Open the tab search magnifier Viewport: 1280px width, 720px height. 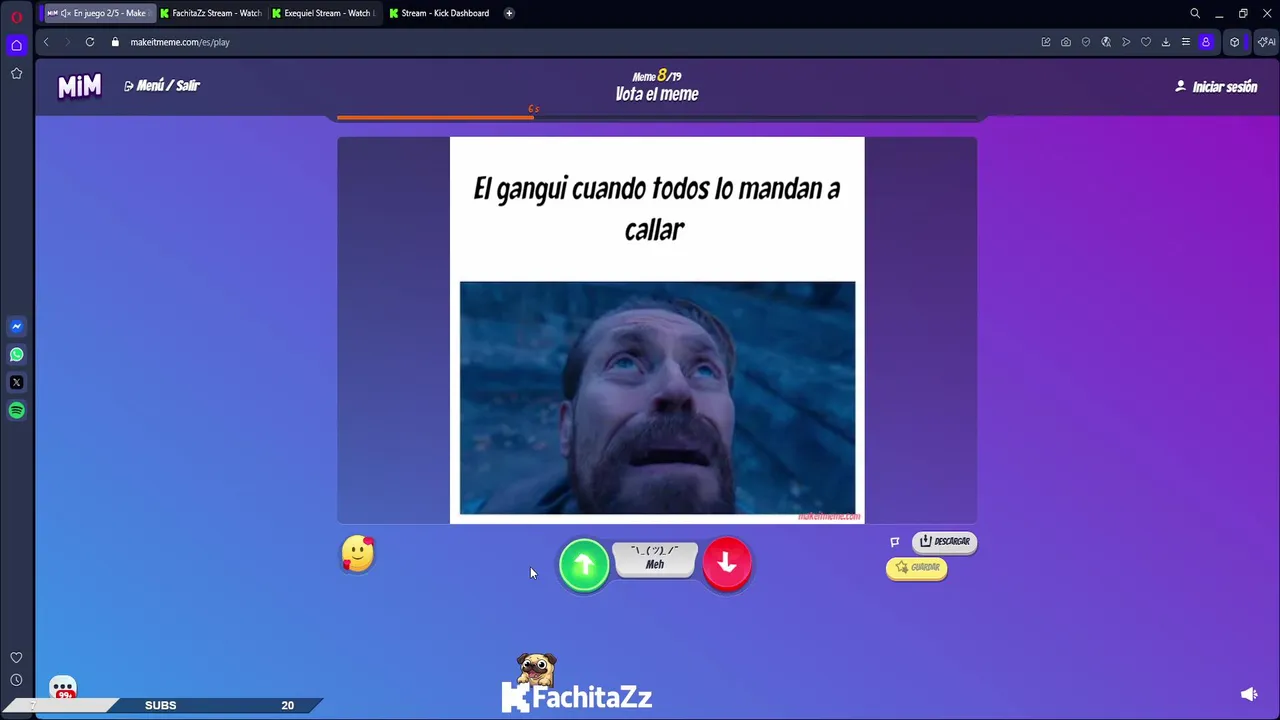pyautogui.click(x=1195, y=13)
